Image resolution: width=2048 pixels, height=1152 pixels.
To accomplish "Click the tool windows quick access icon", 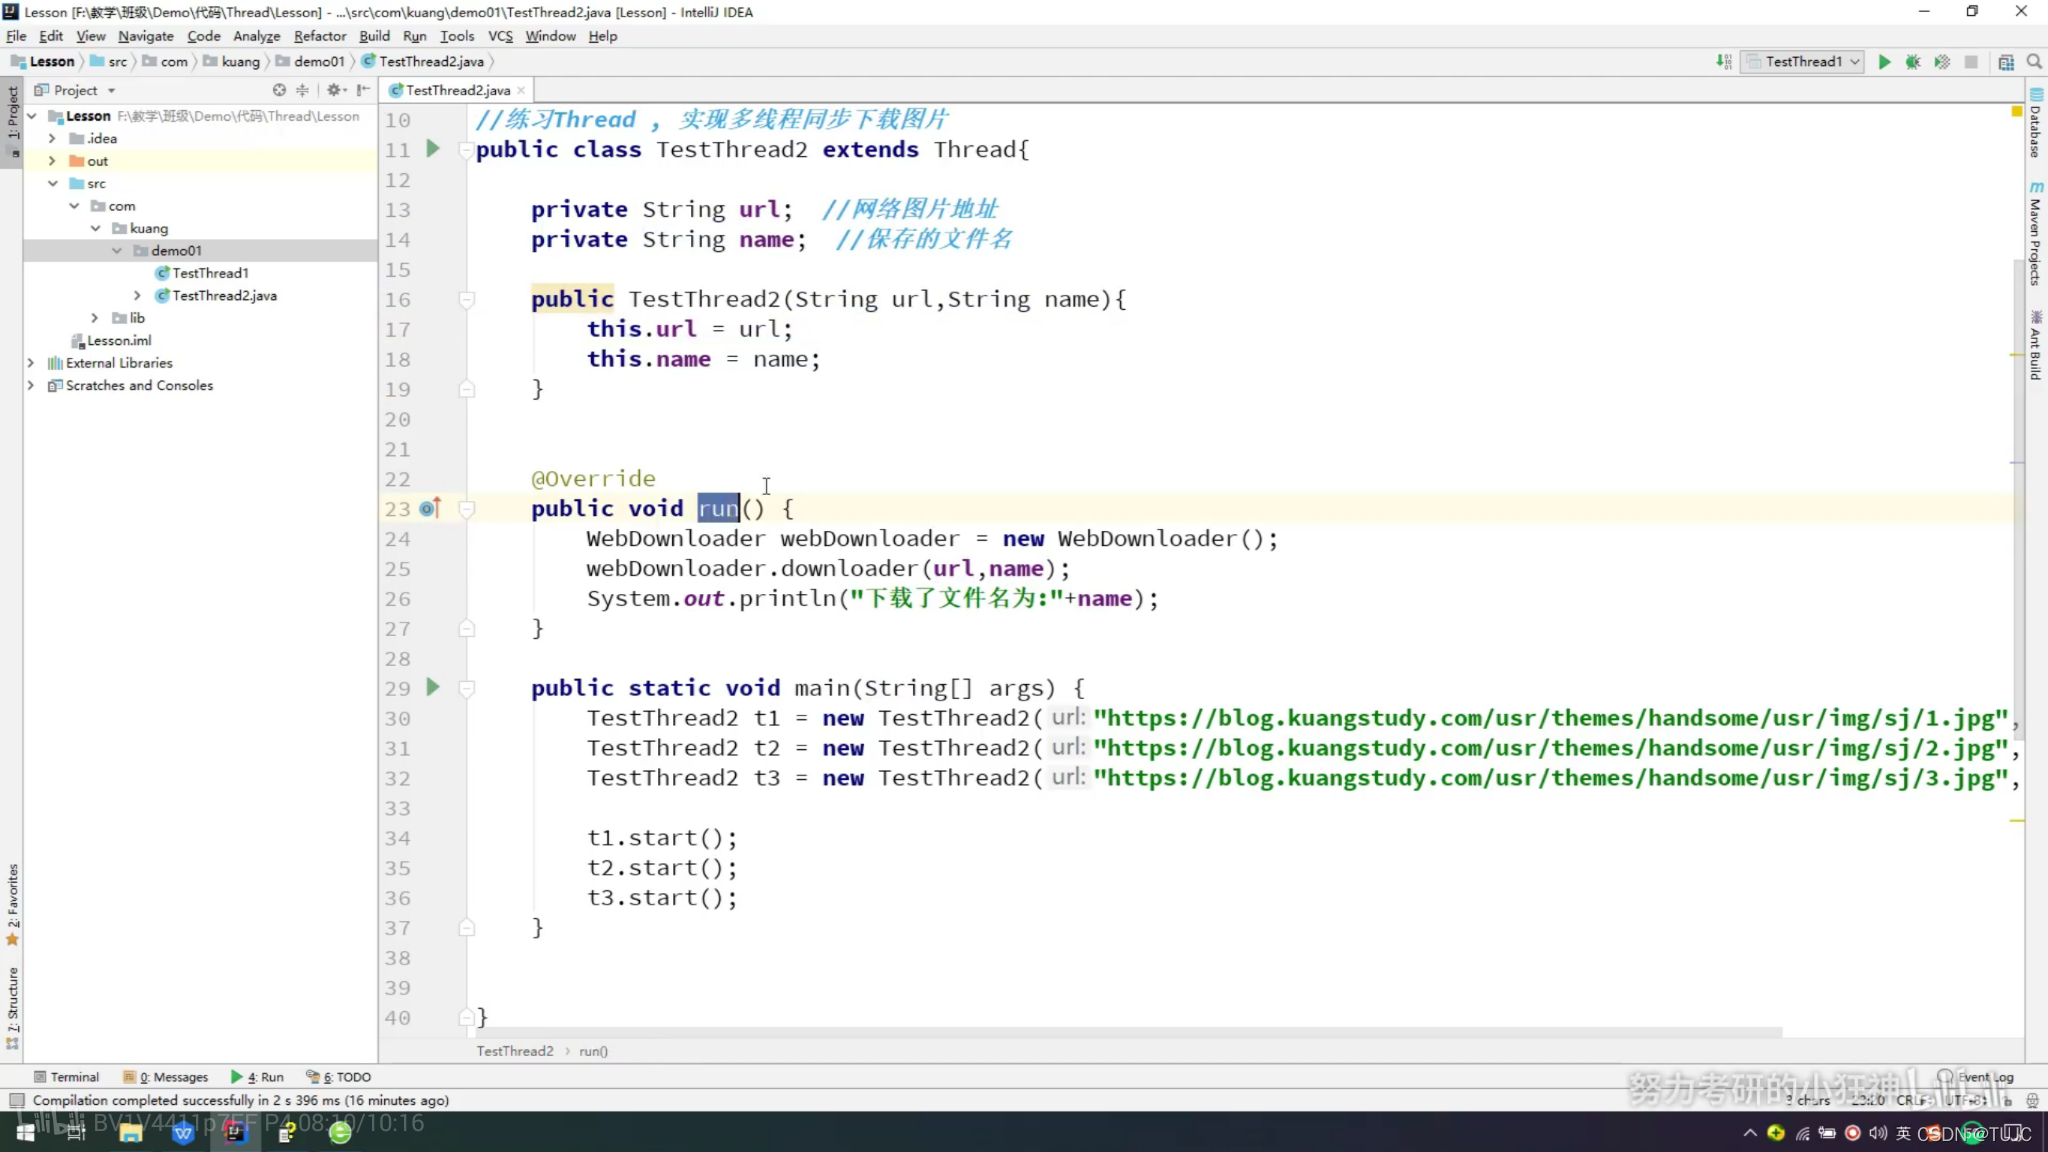I will click(17, 1100).
